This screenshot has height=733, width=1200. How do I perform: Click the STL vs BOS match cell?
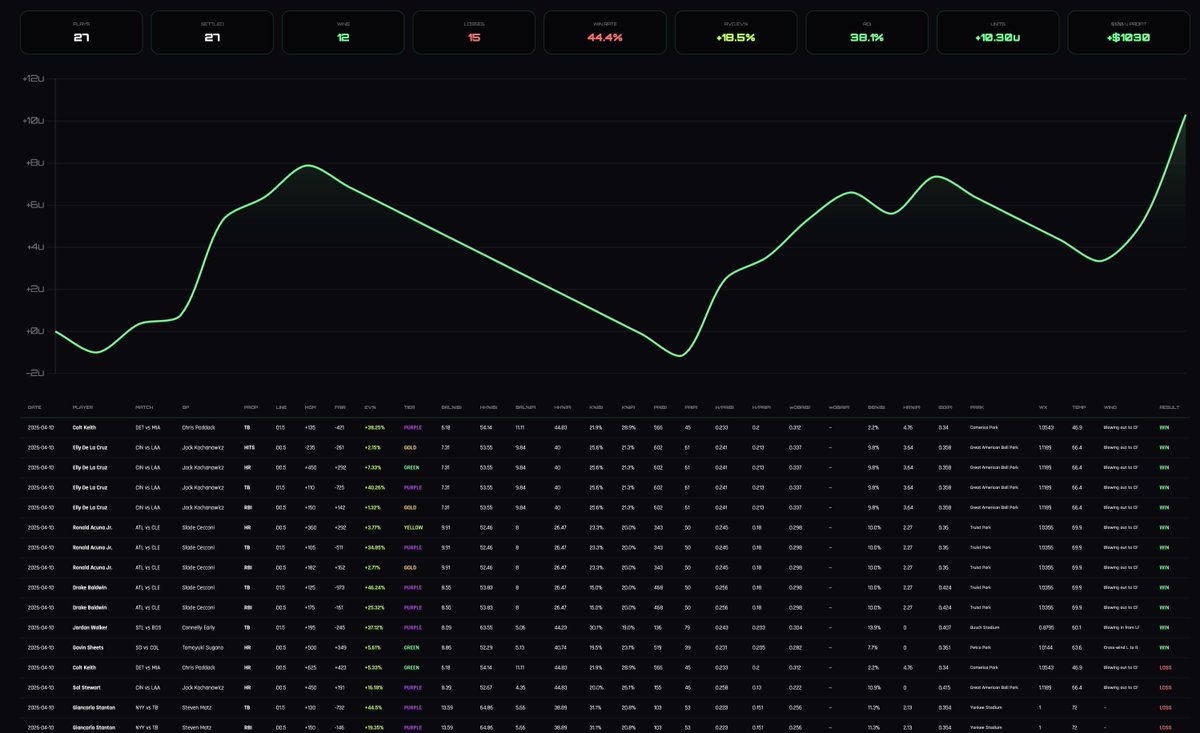coord(147,627)
